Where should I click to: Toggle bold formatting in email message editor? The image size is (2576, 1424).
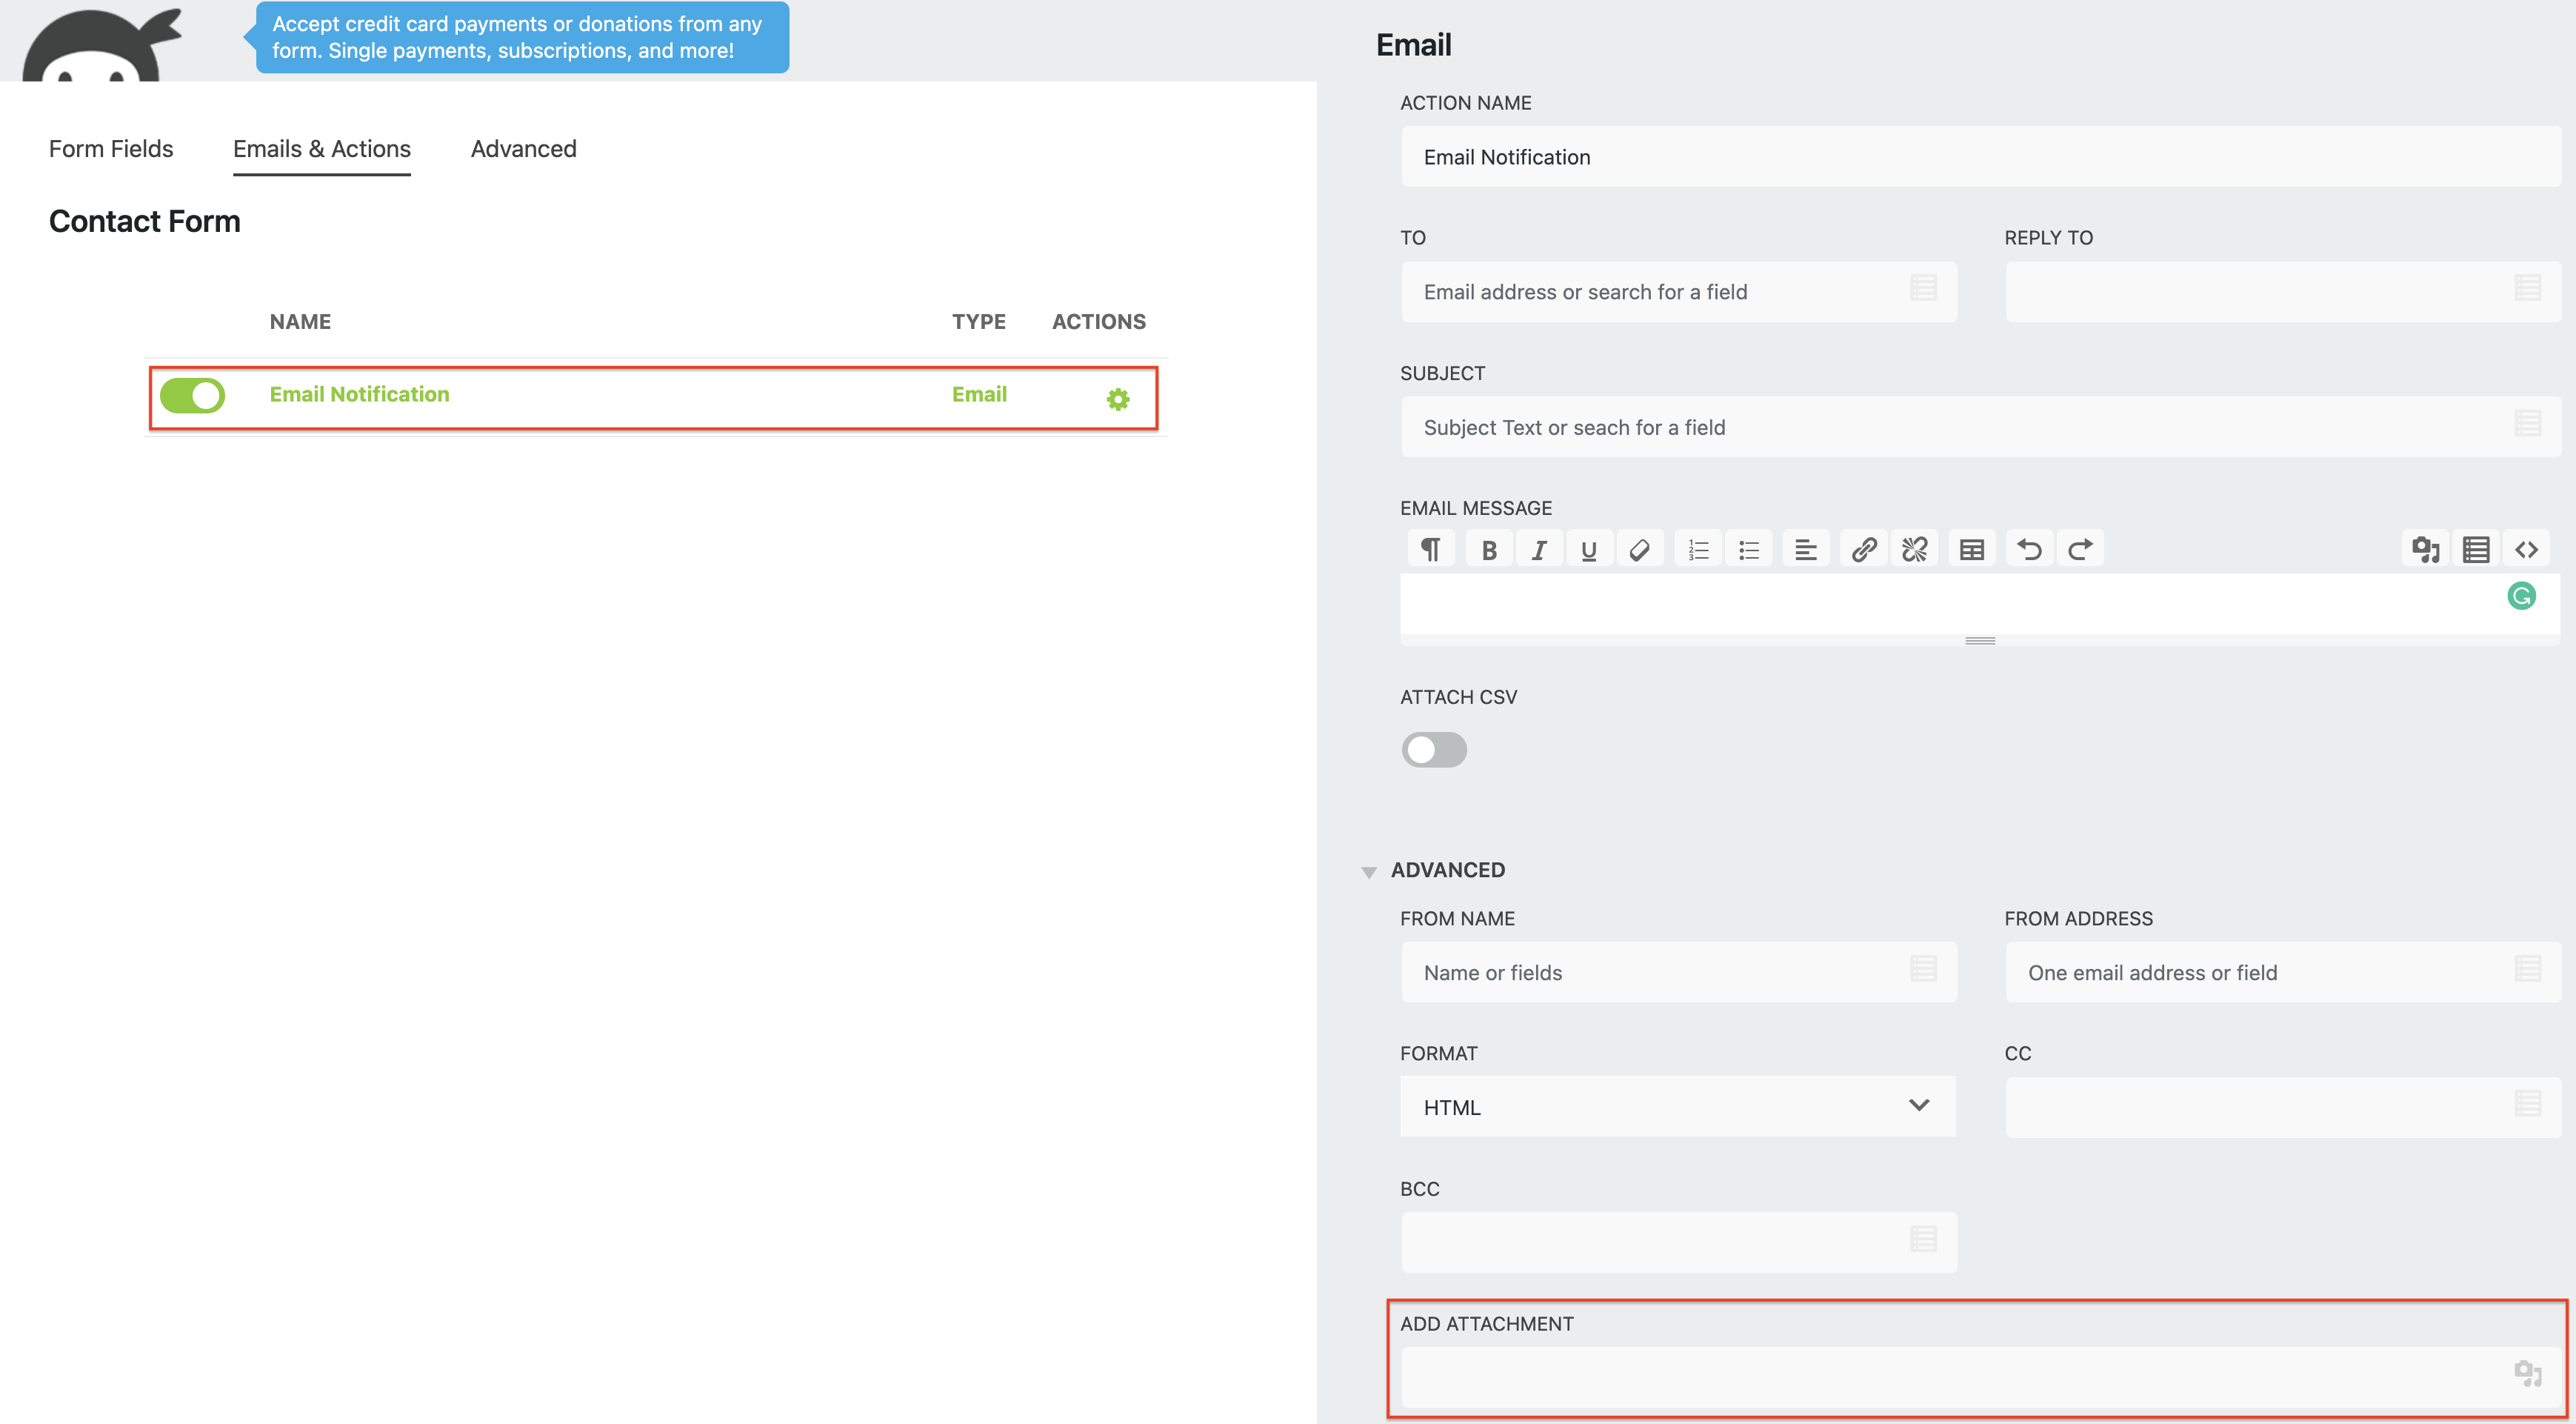pos(1488,548)
